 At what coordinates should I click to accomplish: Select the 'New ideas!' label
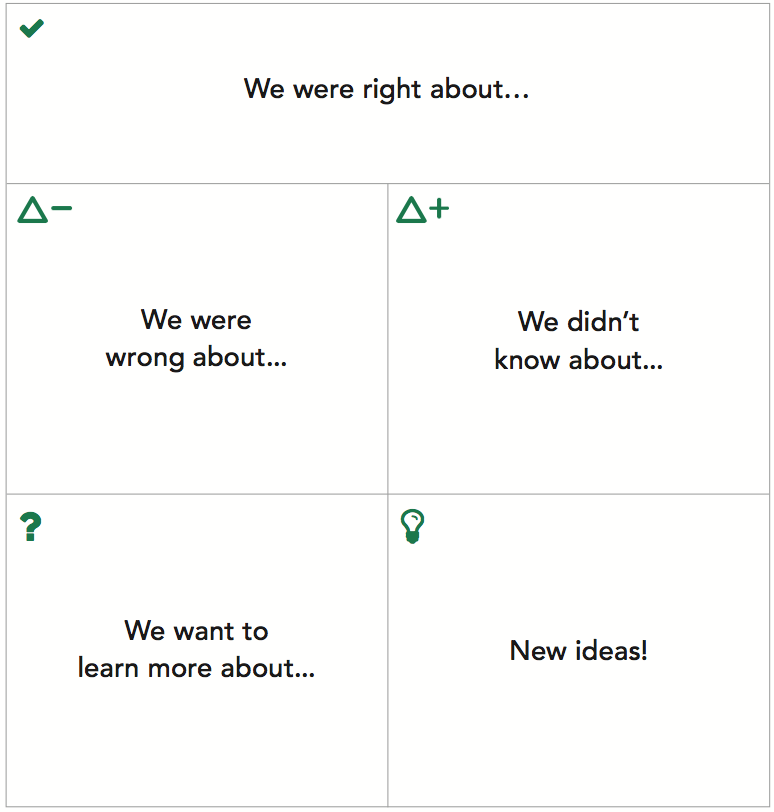pyautogui.click(x=578, y=650)
